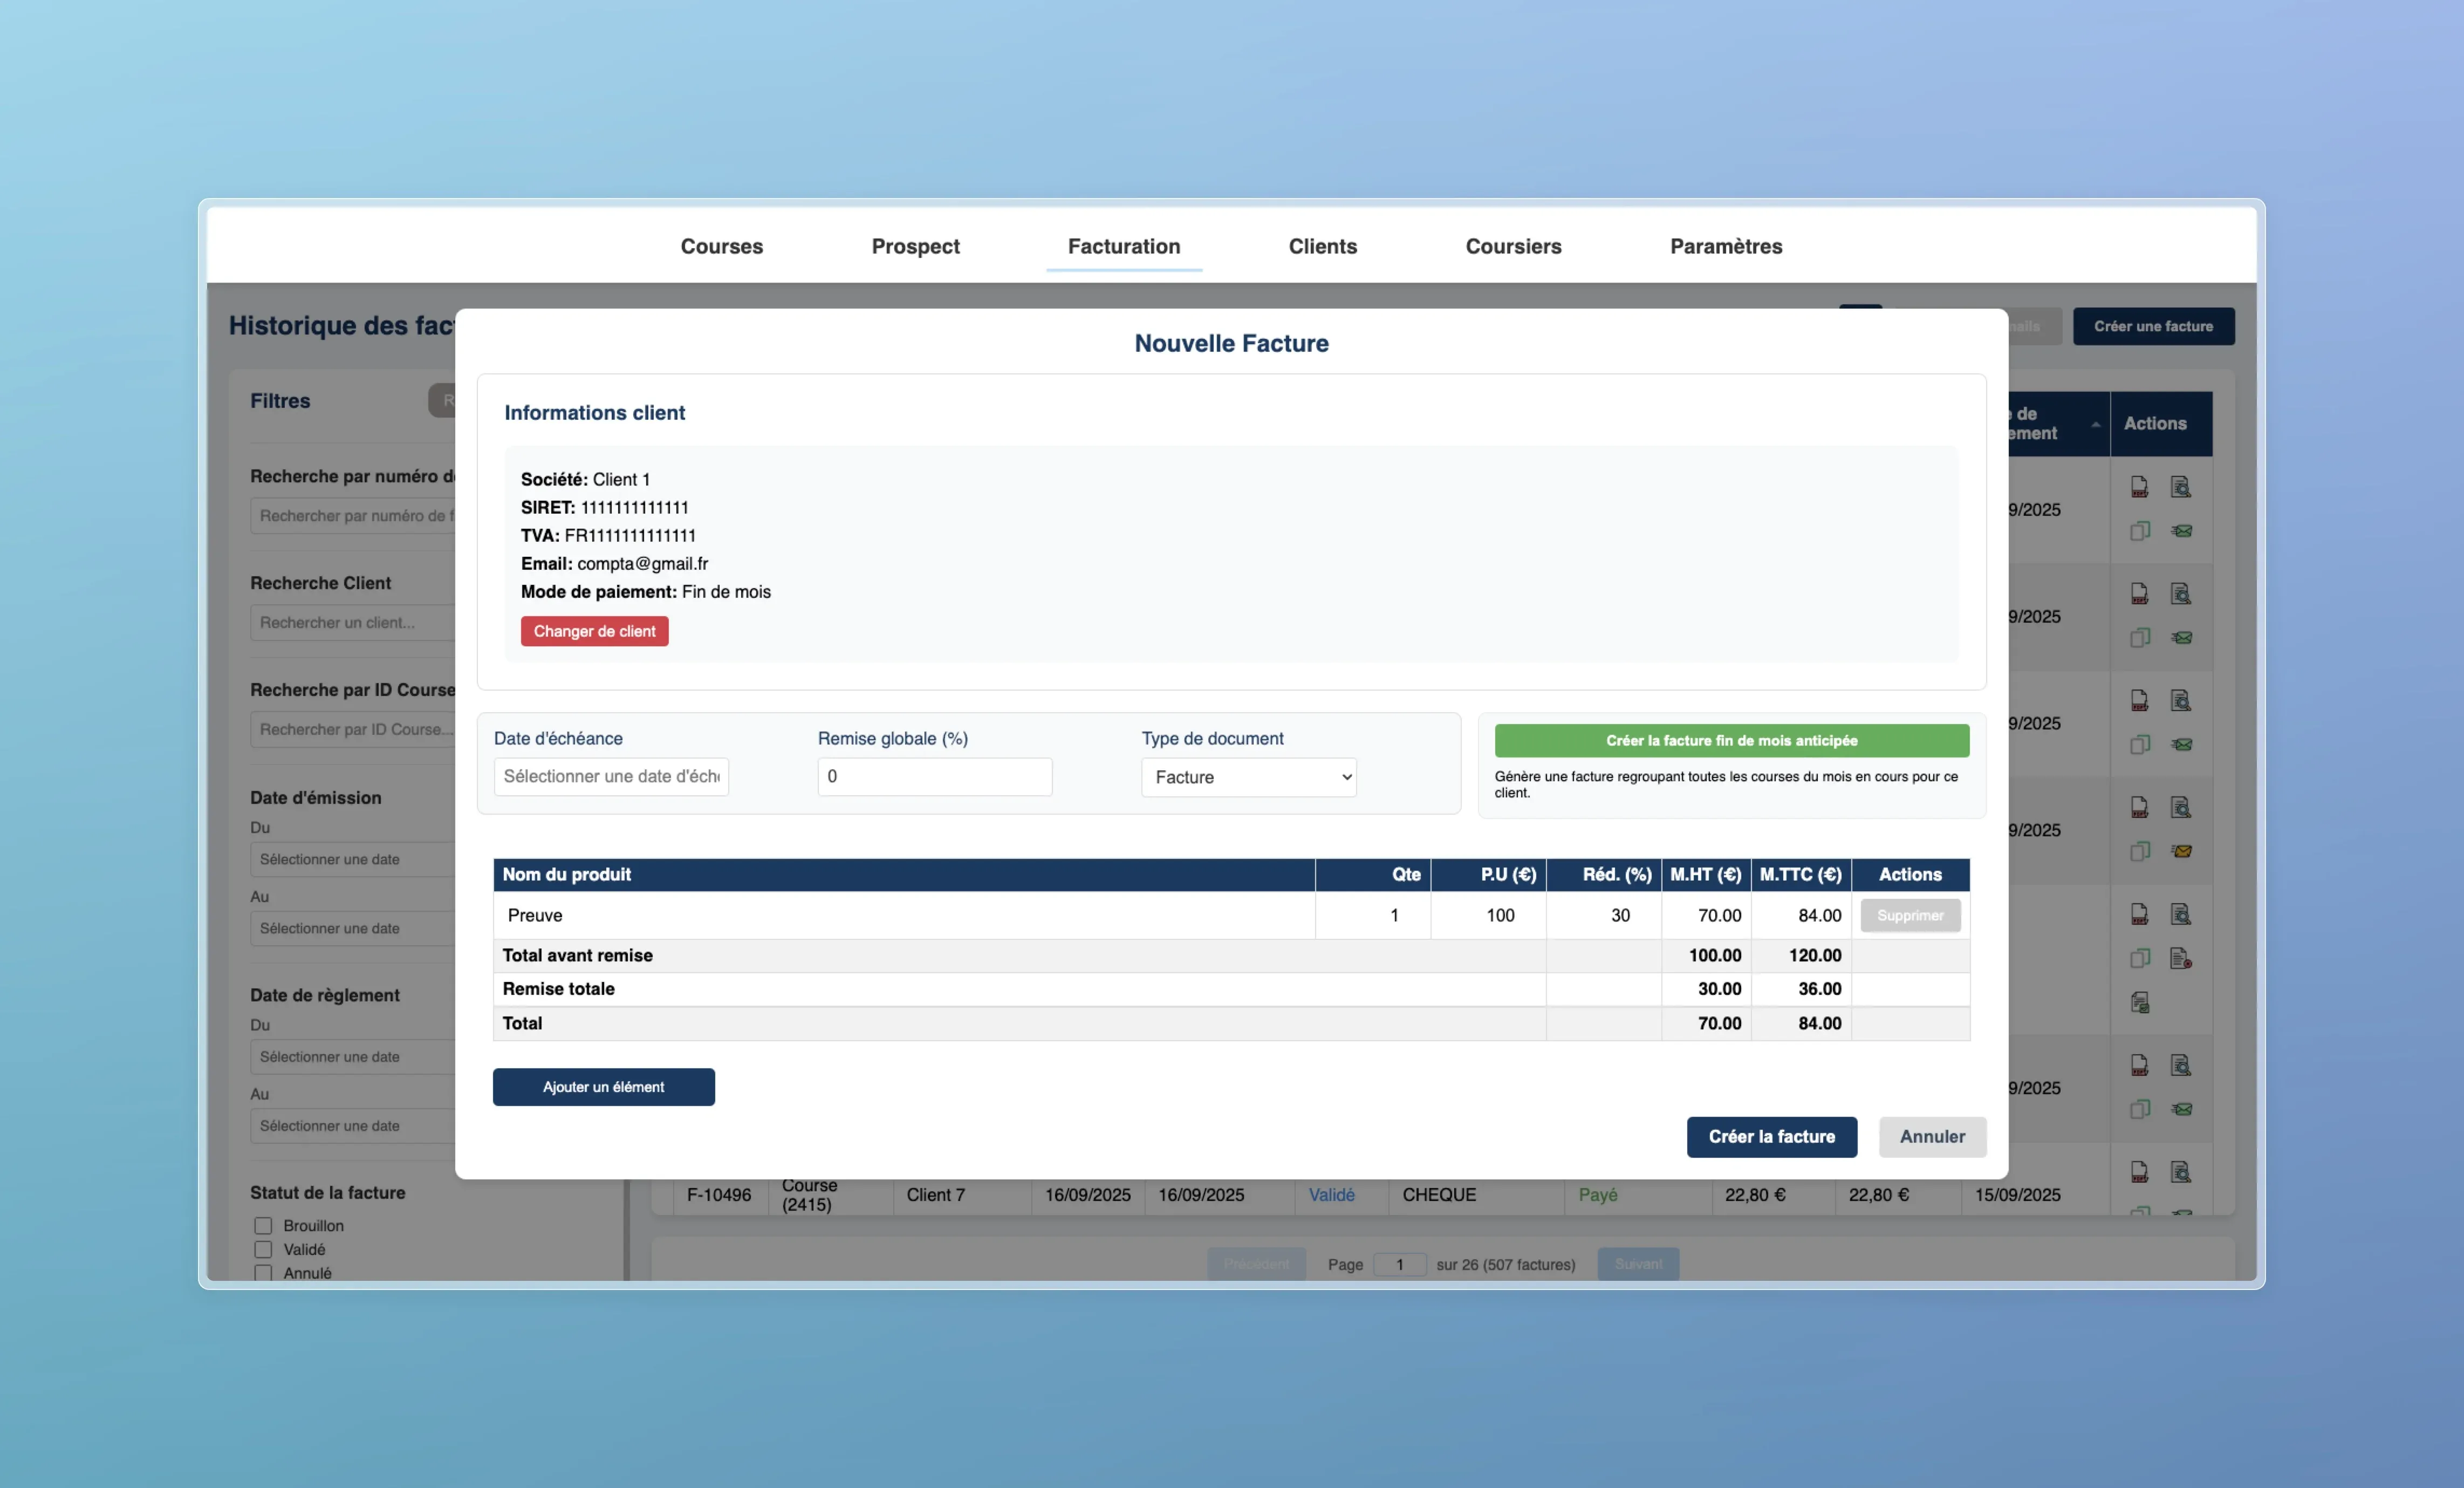Duplicate the first listed invoice
2464x1488 pixels.
coord(2139,531)
